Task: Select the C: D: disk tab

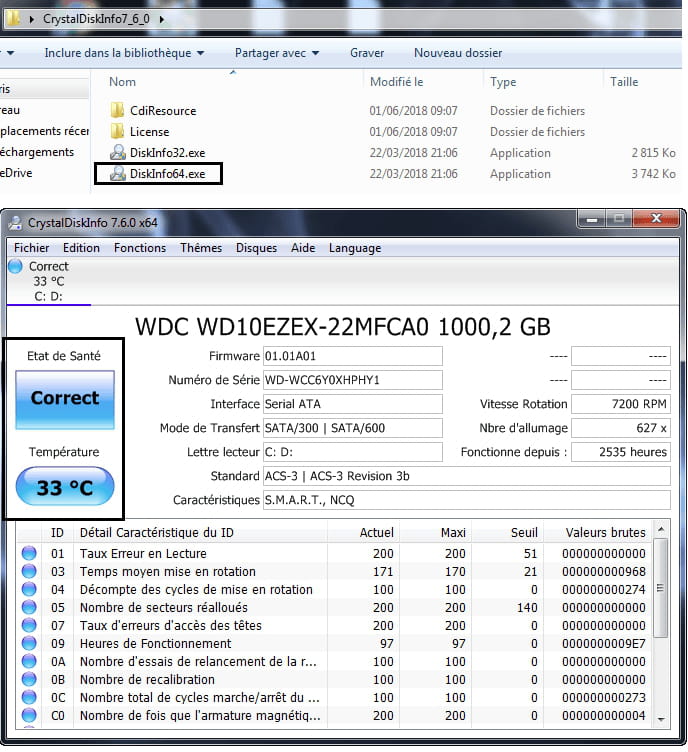Action: click(48, 281)
